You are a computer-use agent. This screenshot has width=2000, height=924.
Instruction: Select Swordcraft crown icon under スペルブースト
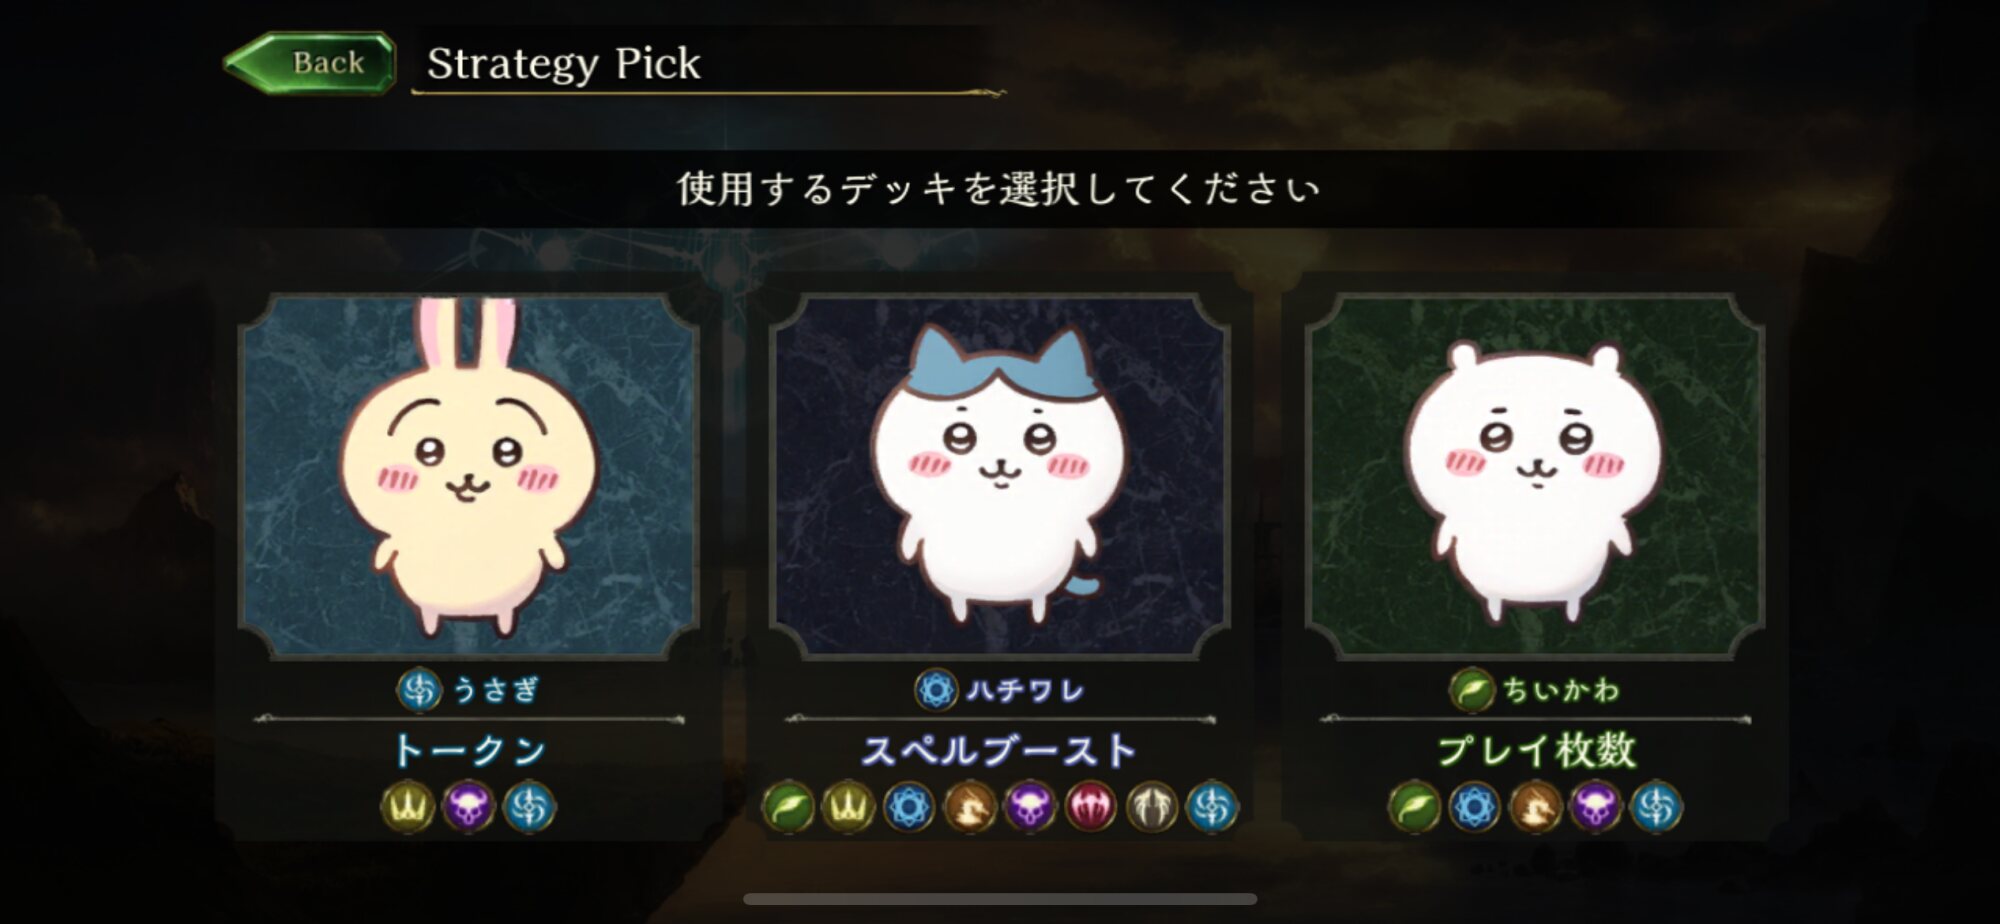(848, 807)
